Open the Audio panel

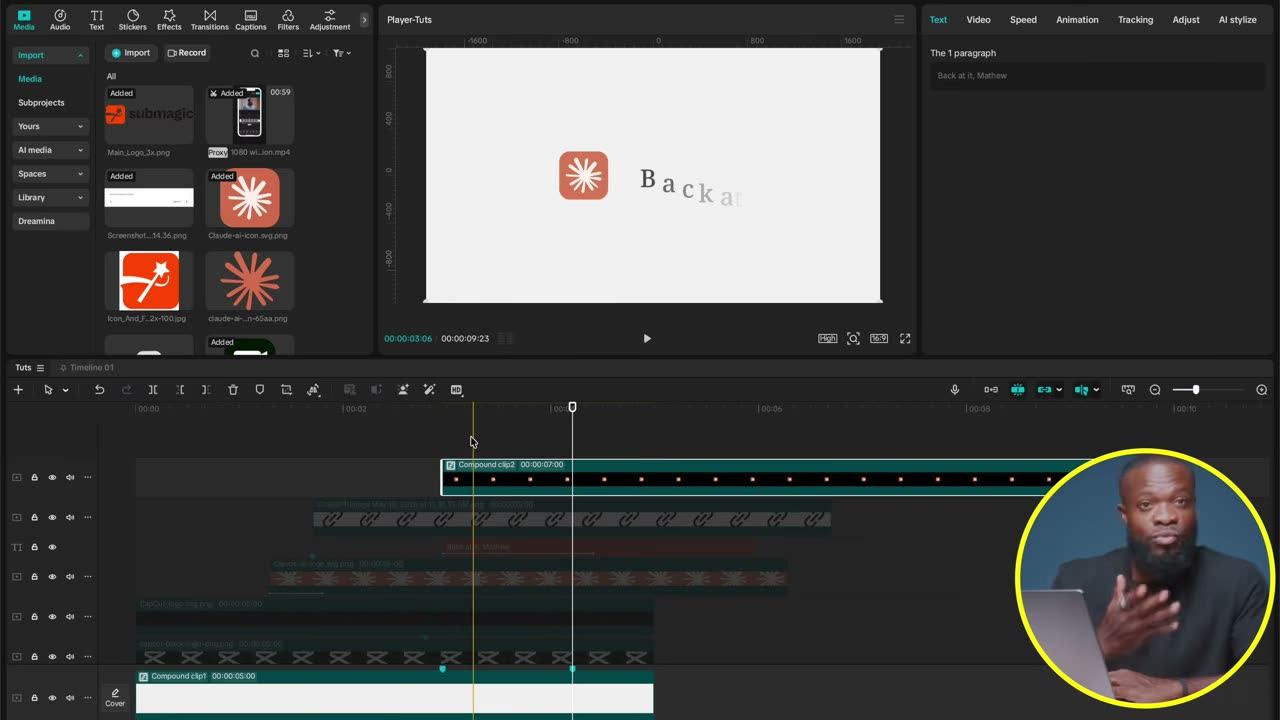[60, 20]
